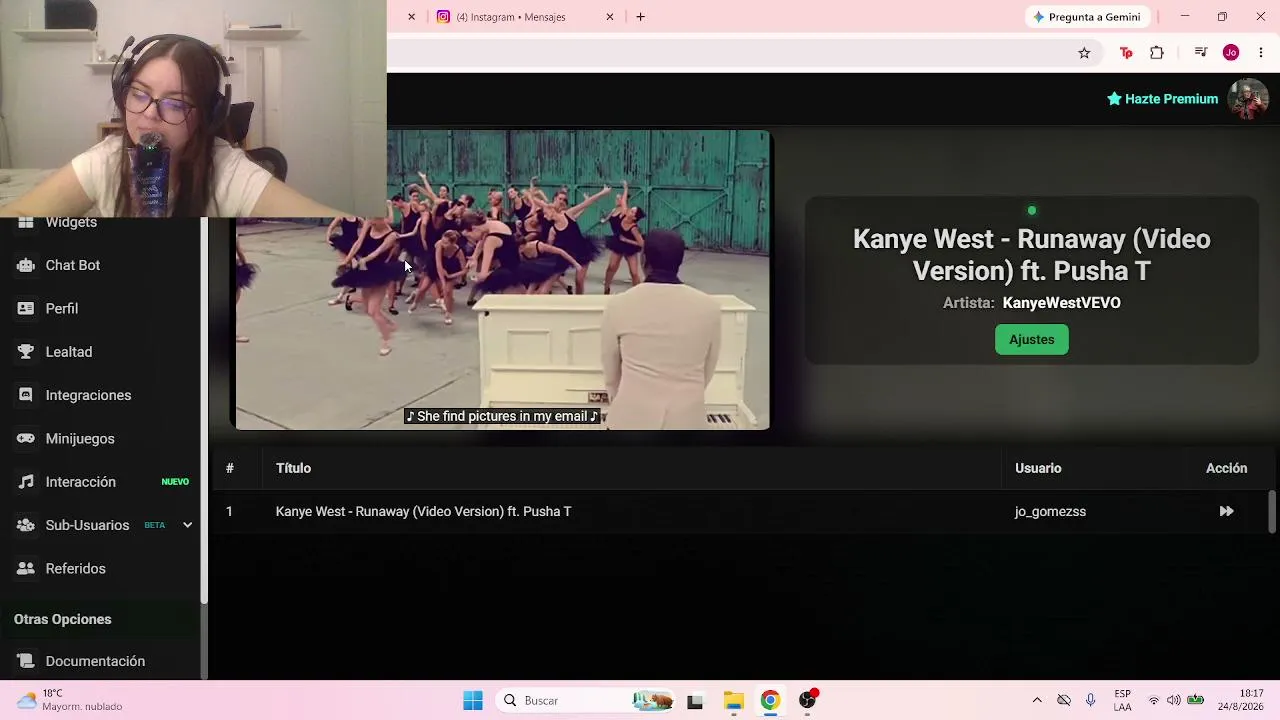Click the Sub-Usuarios users gear icon
Image resolution: width=1280 pixels, height=720 pixels.
pos(26,525)
